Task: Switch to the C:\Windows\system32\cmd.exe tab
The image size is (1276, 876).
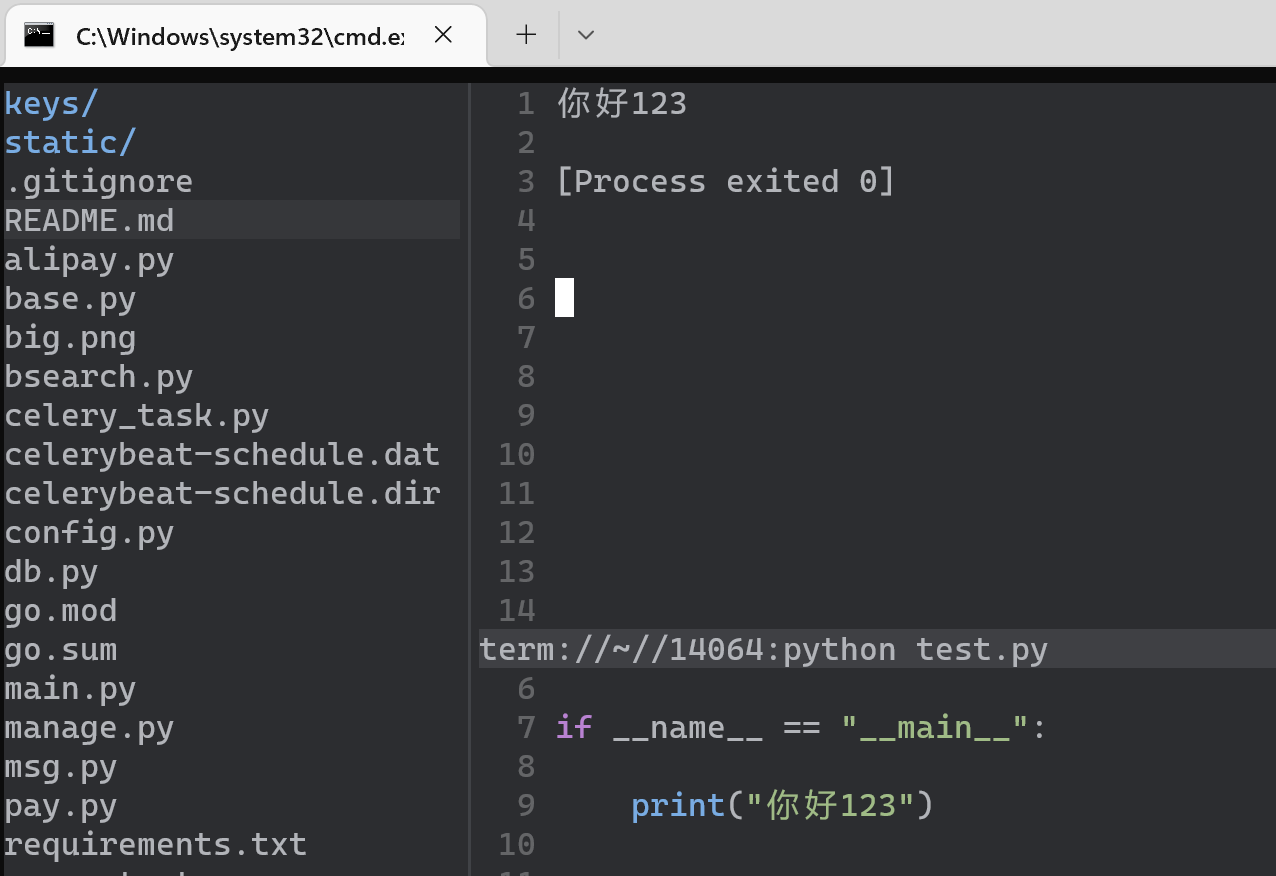Action: (240, 35)
